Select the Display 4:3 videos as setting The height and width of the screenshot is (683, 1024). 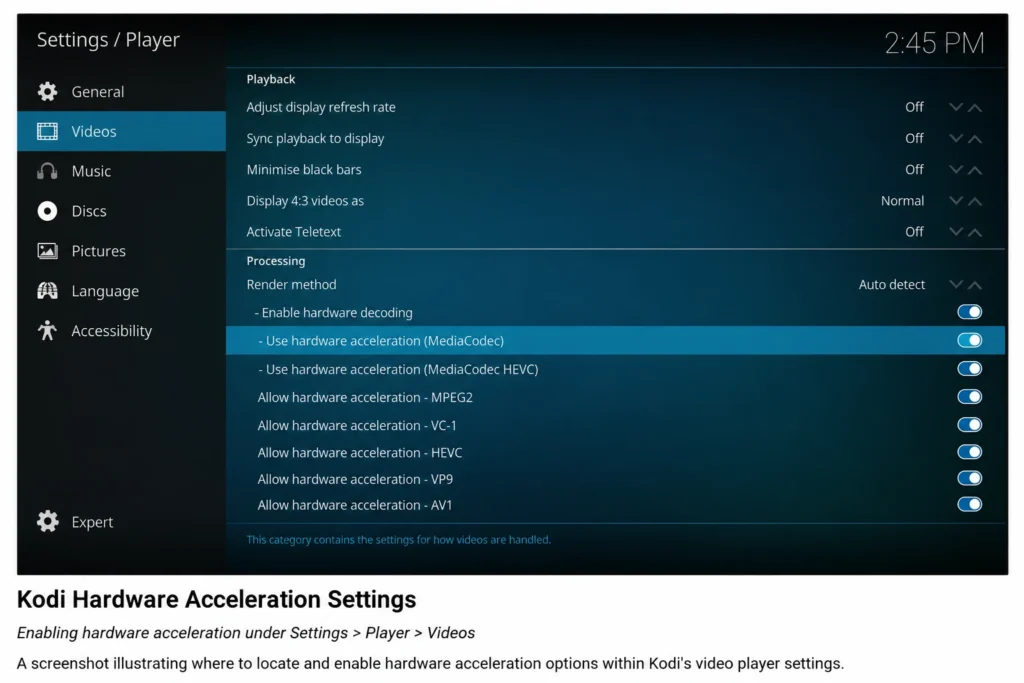615,200
